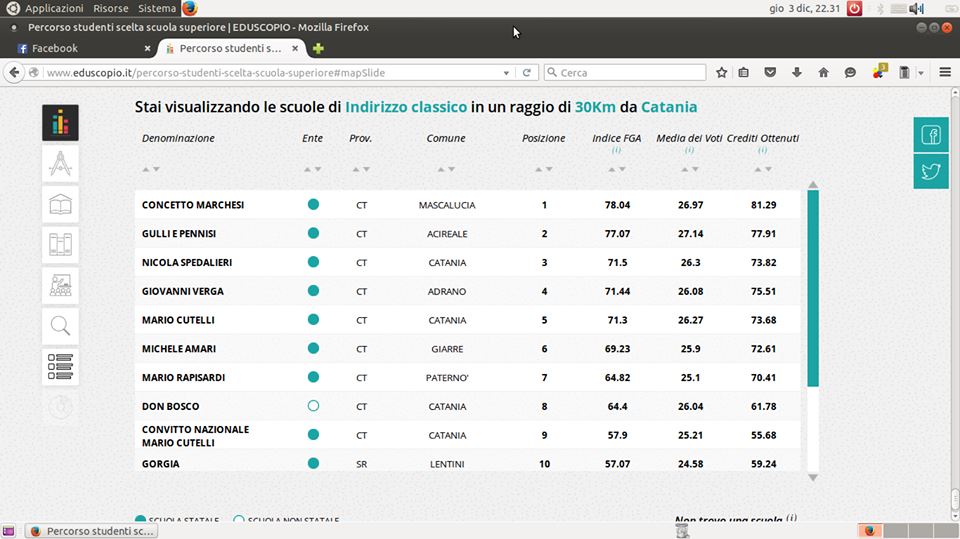Viewport: 960px width, 539px height.
Task: Share page via Twitter bird button
Action: 931,171
